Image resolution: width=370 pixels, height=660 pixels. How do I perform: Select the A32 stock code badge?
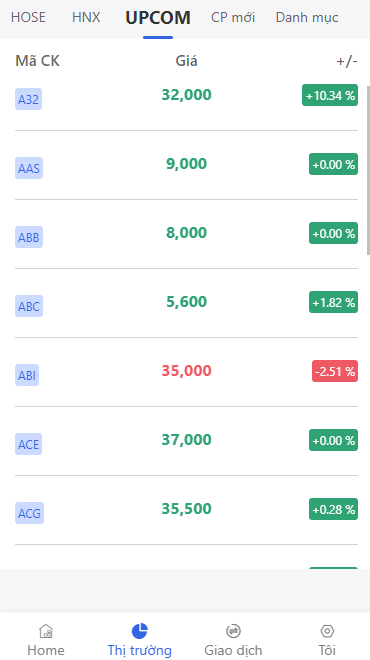tap(28, 99)
